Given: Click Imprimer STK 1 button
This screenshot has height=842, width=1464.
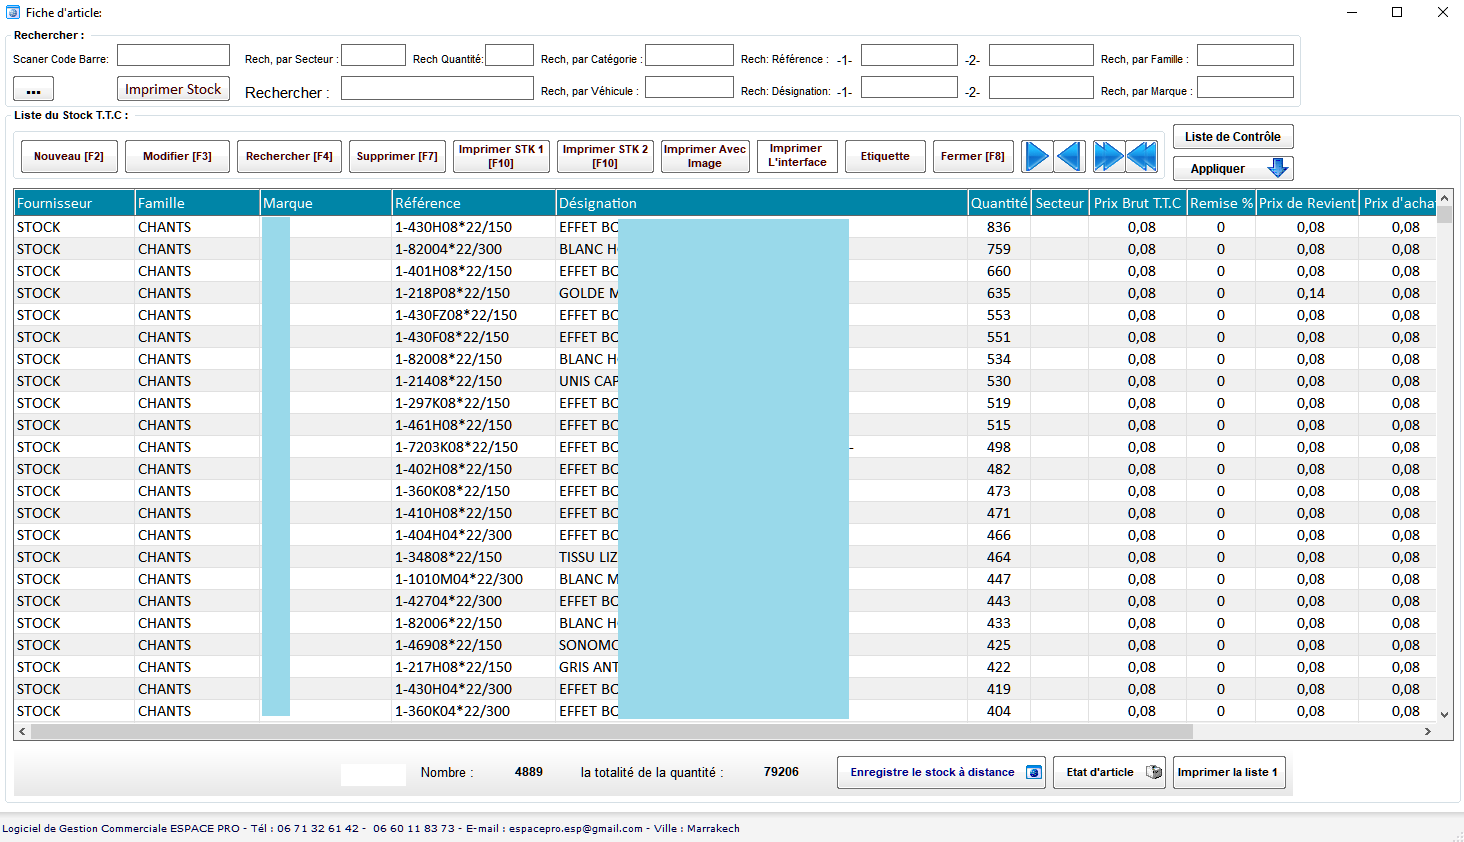Looking at the screenshot, I should [x=501, y=157].
